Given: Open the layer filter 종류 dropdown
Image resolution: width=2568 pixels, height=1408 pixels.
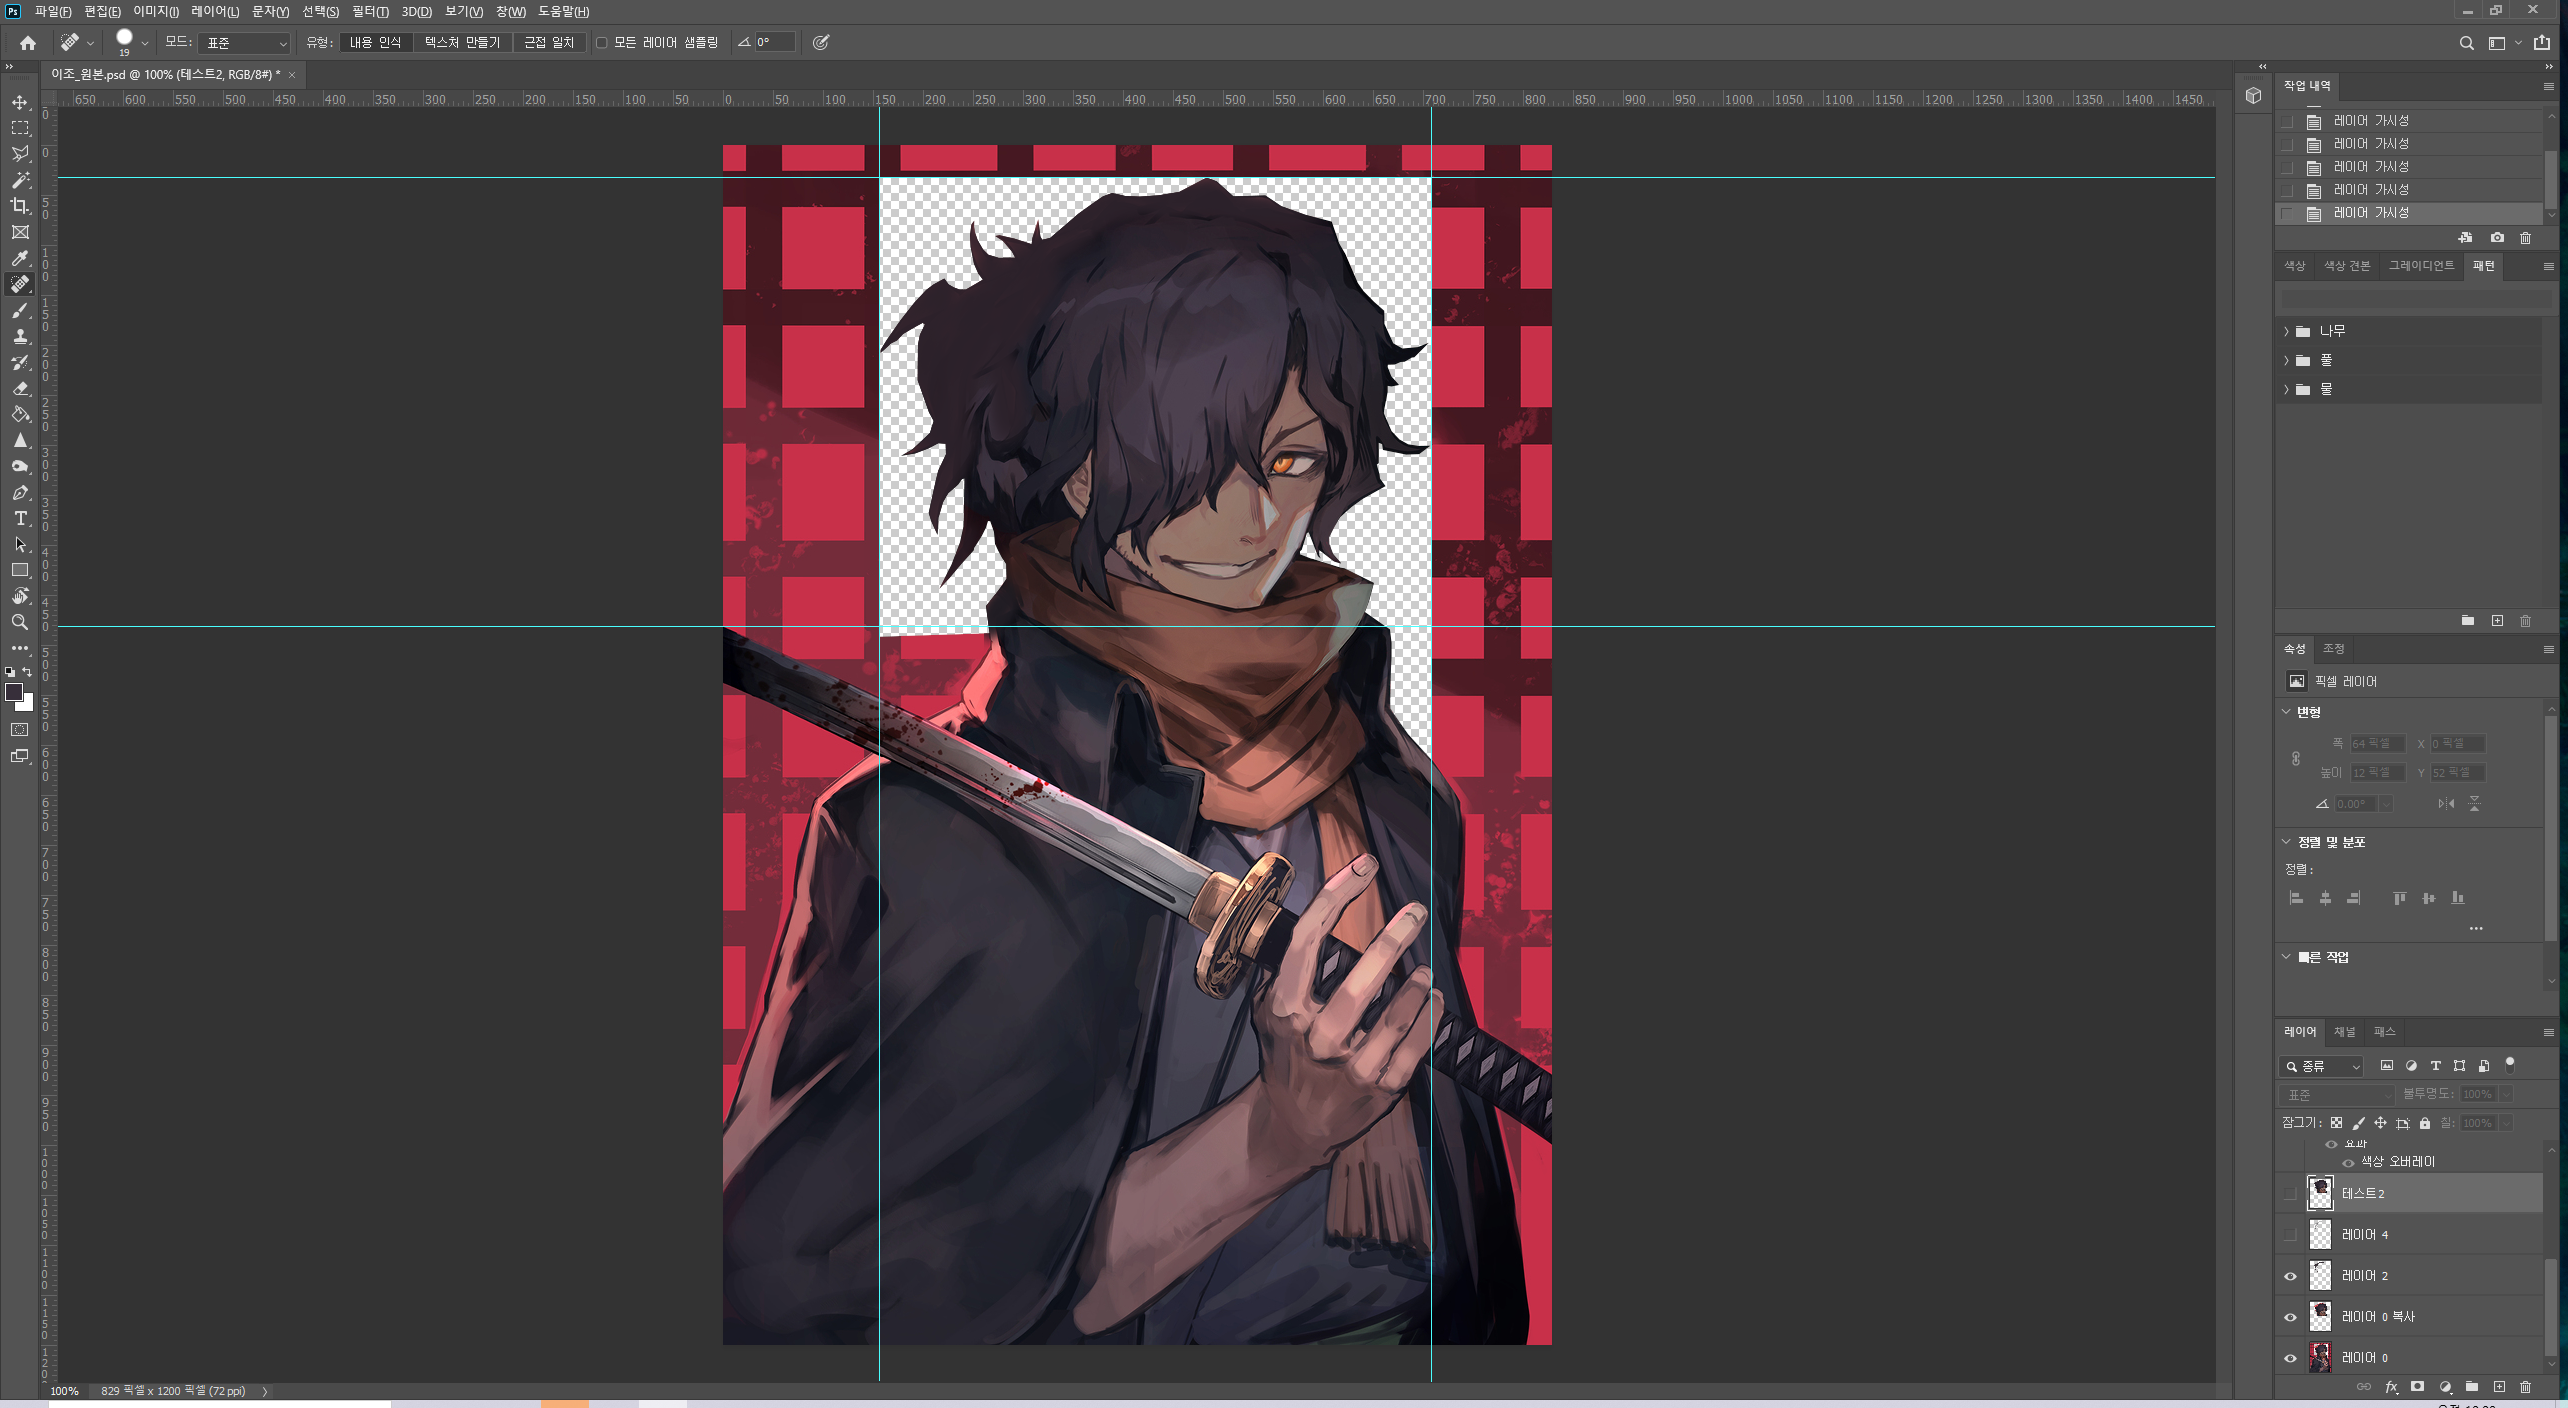Looking at the screenshot, I should 2321,1067.
